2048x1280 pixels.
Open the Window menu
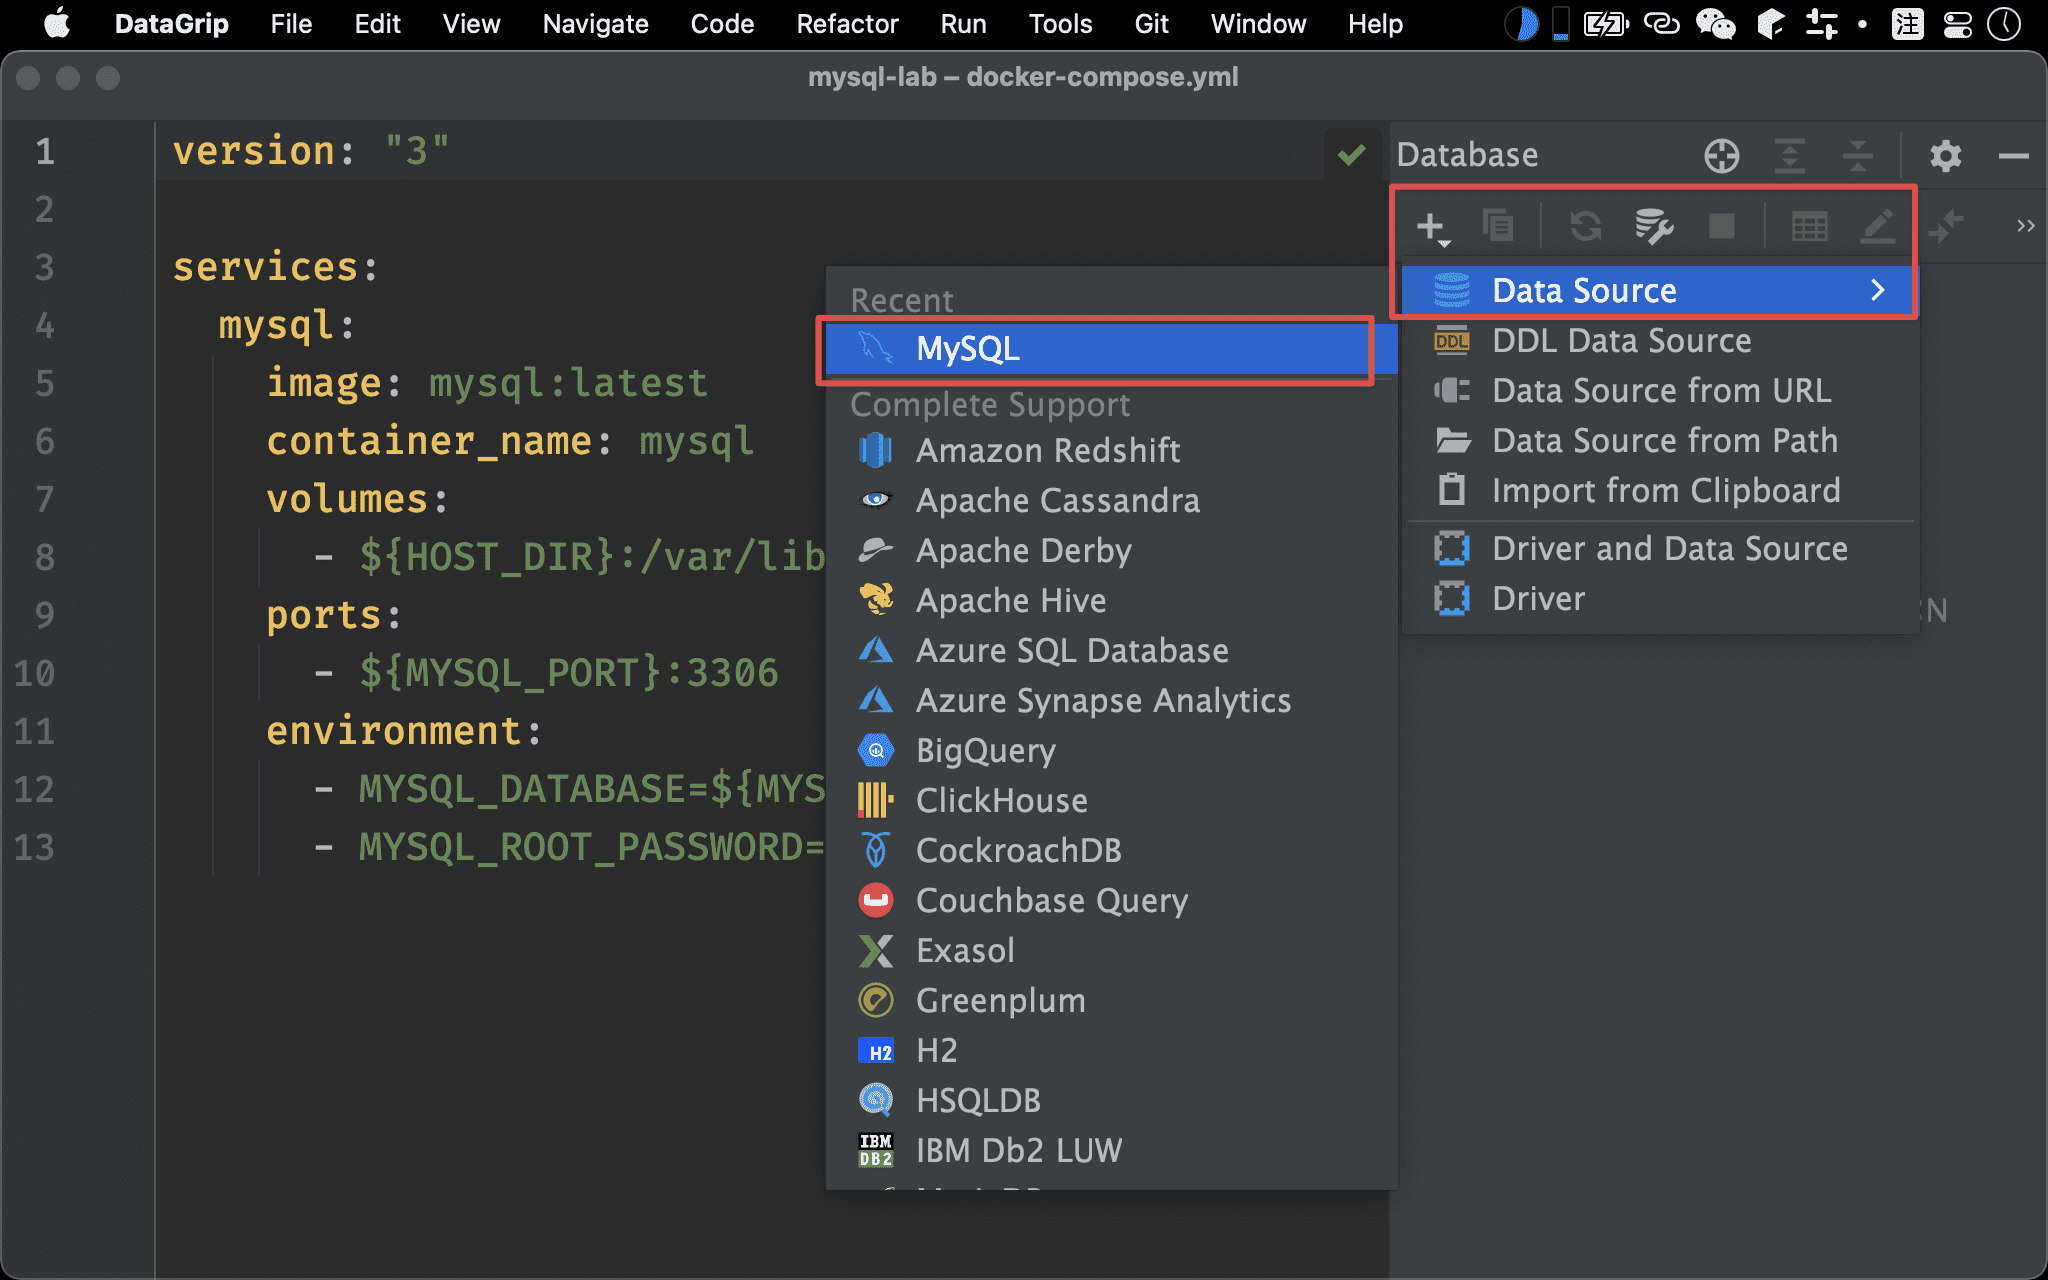[1258, 24]
